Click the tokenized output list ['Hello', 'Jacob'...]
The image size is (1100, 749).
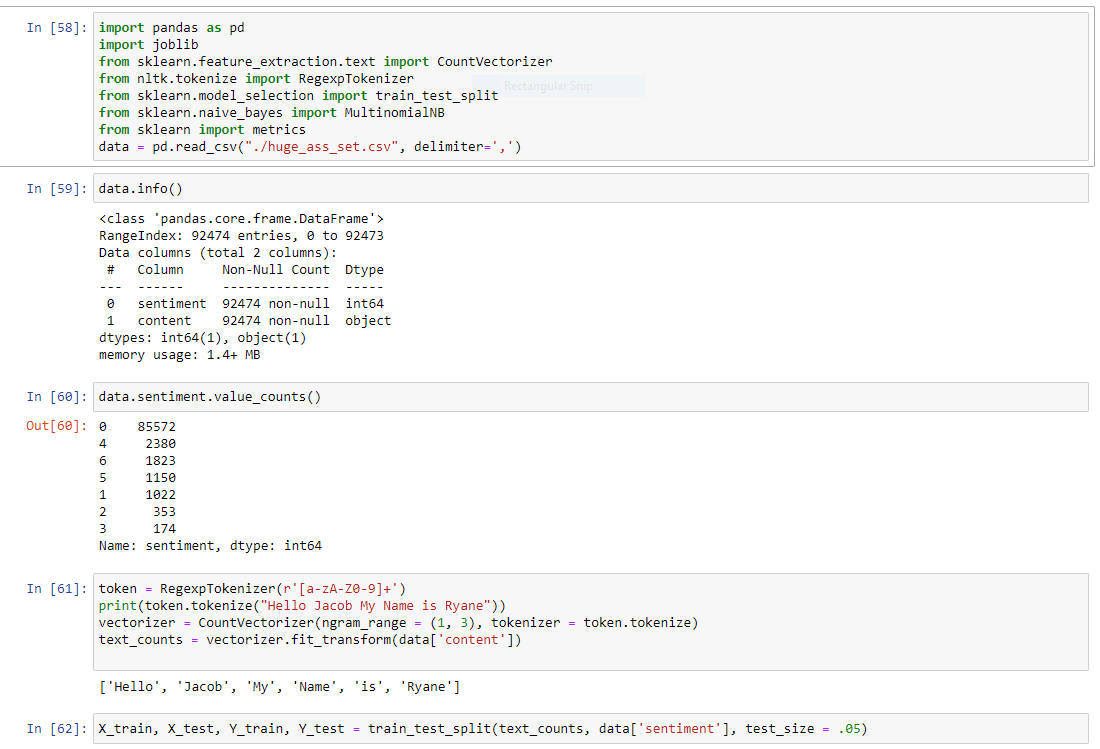pos(280,687)
